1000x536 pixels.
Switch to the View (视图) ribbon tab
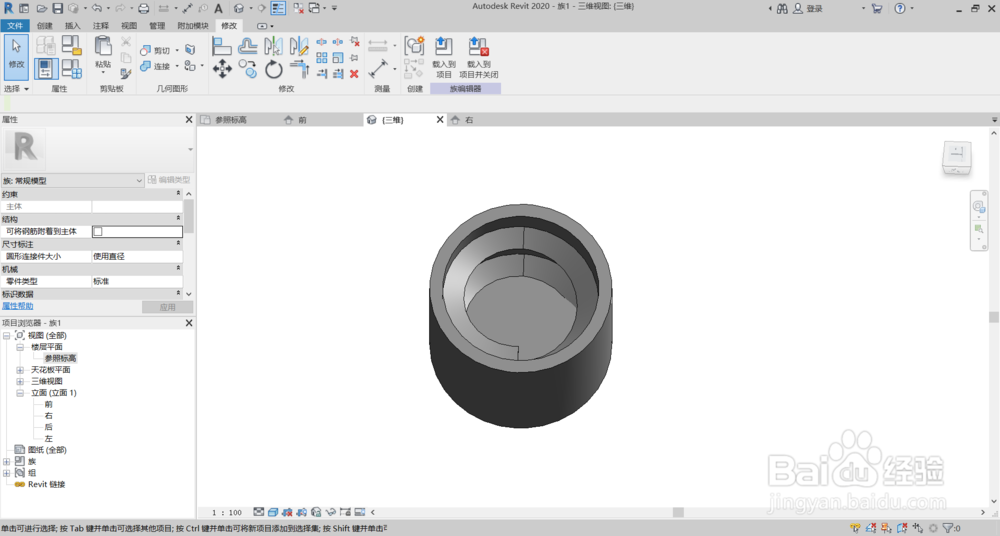point(129,26)
